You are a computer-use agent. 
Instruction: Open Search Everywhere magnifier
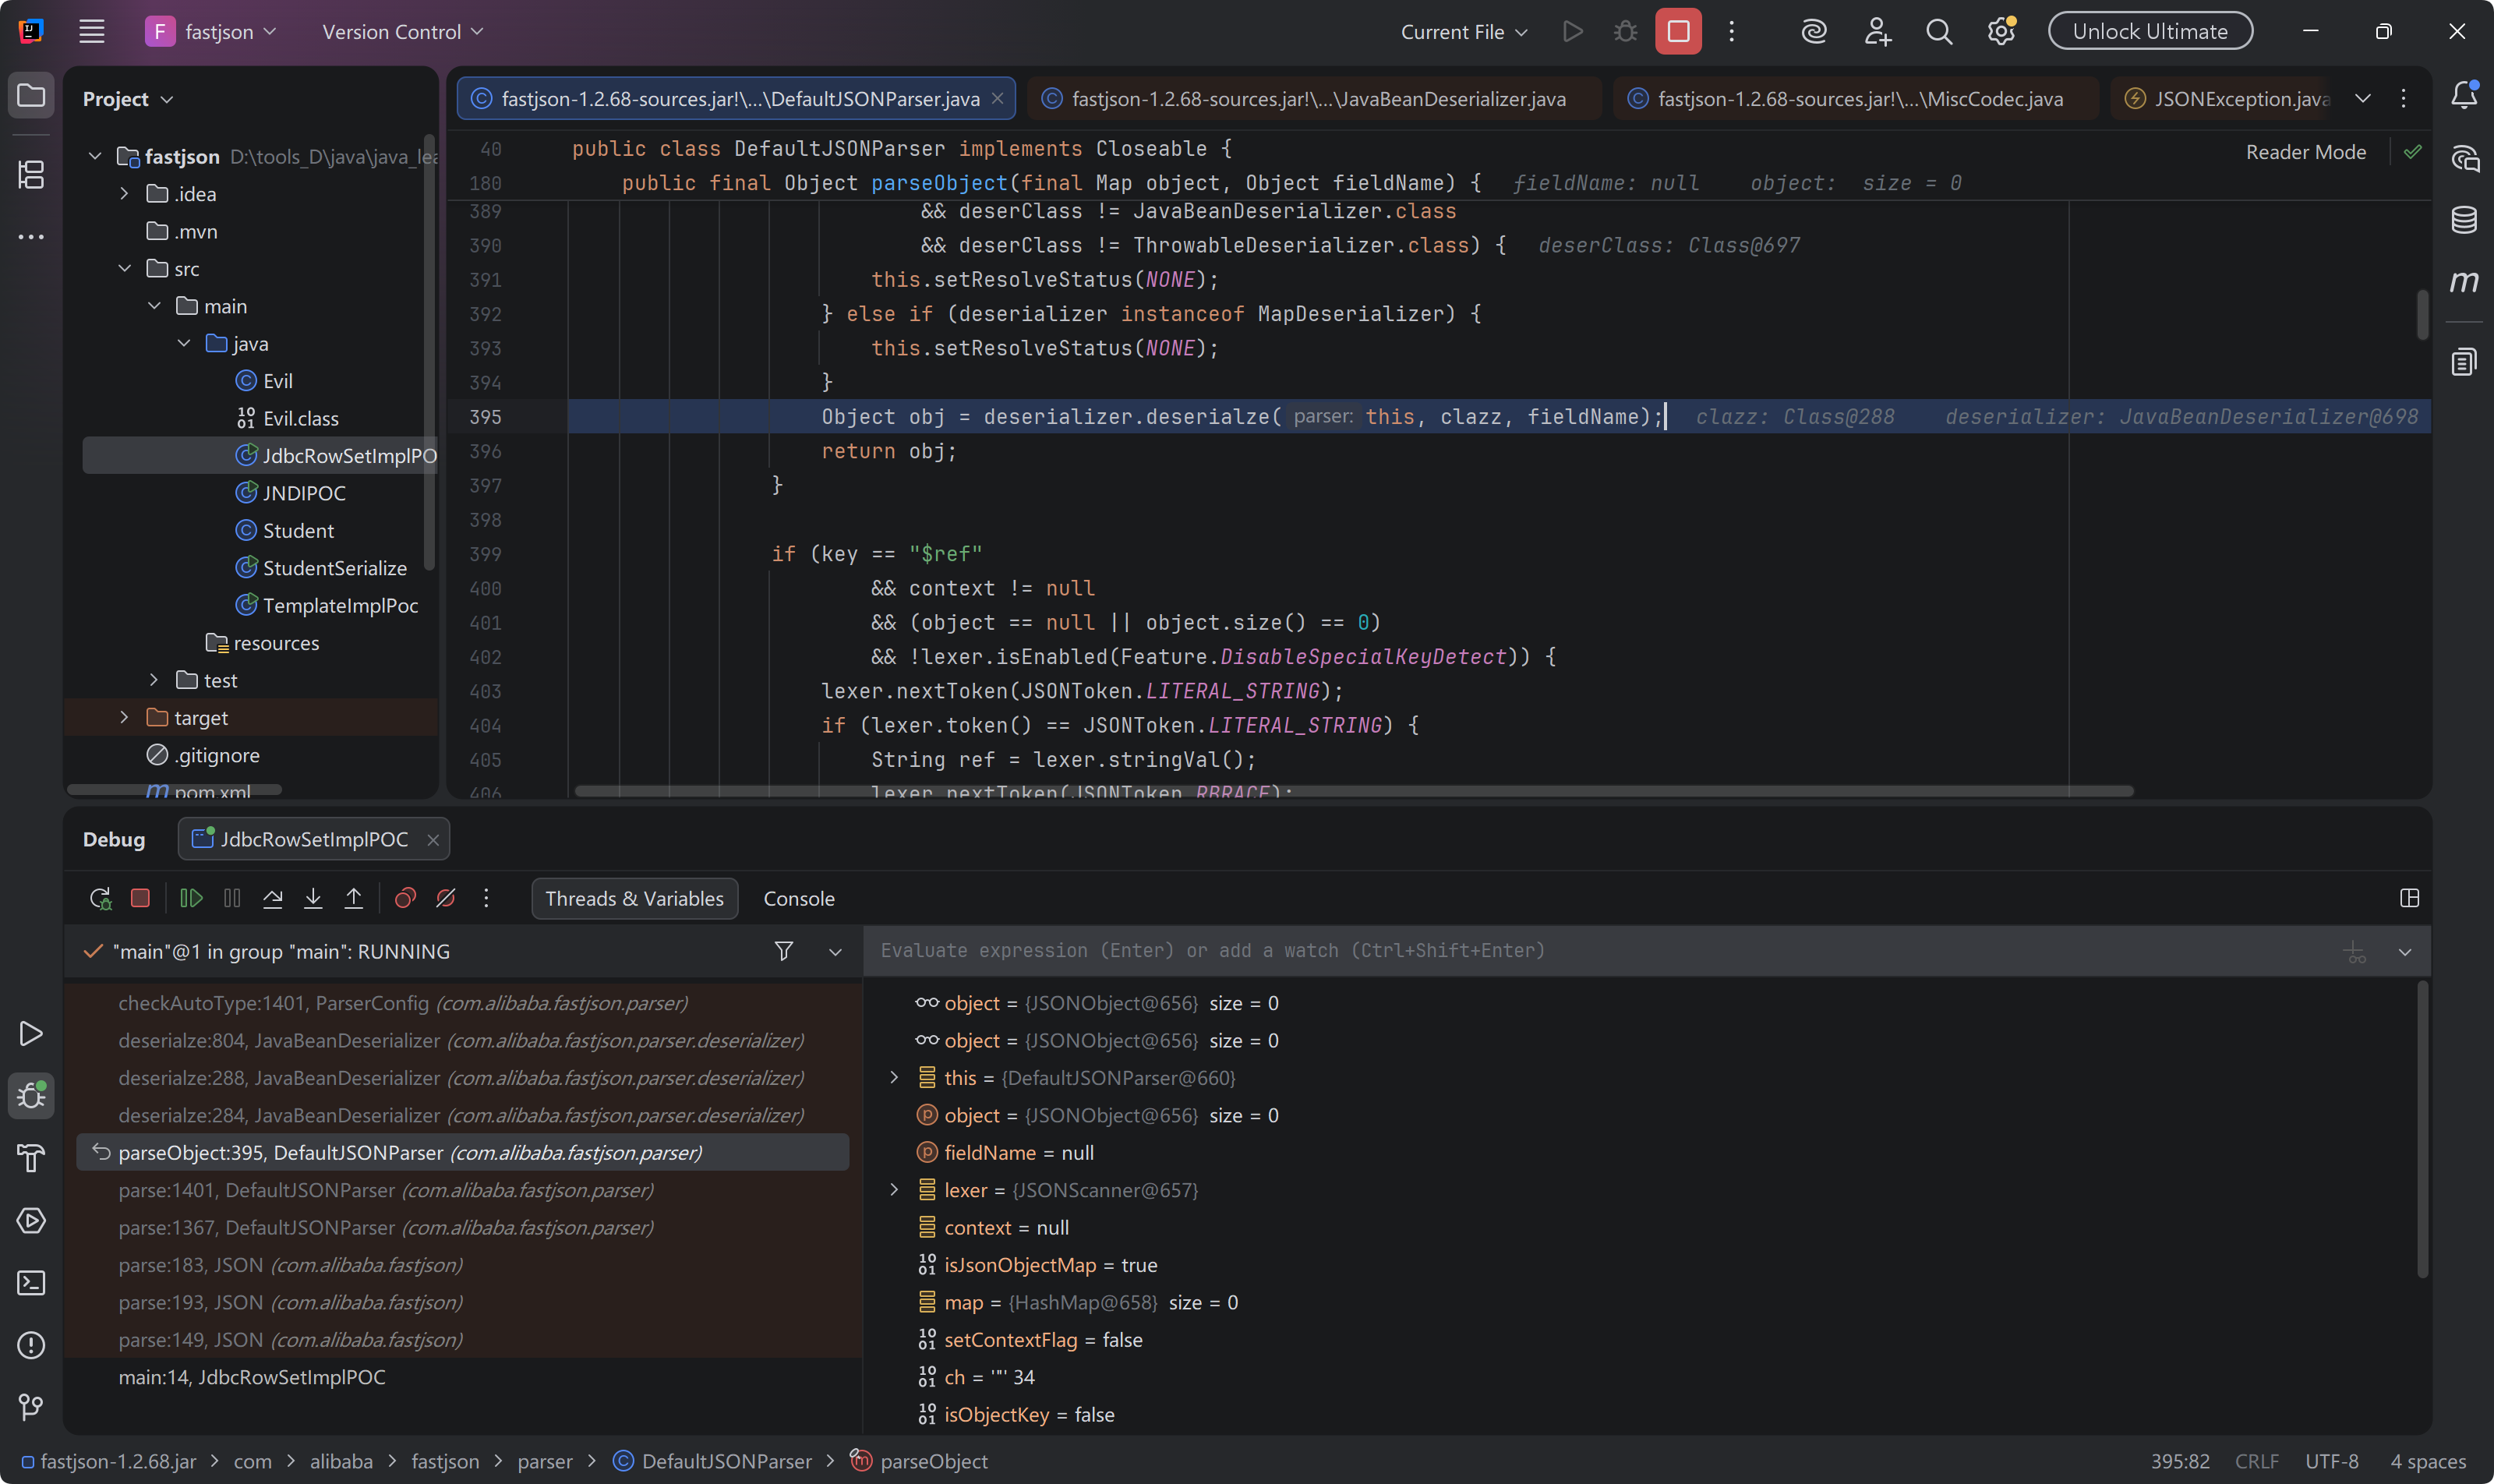tap(1939, 32)
